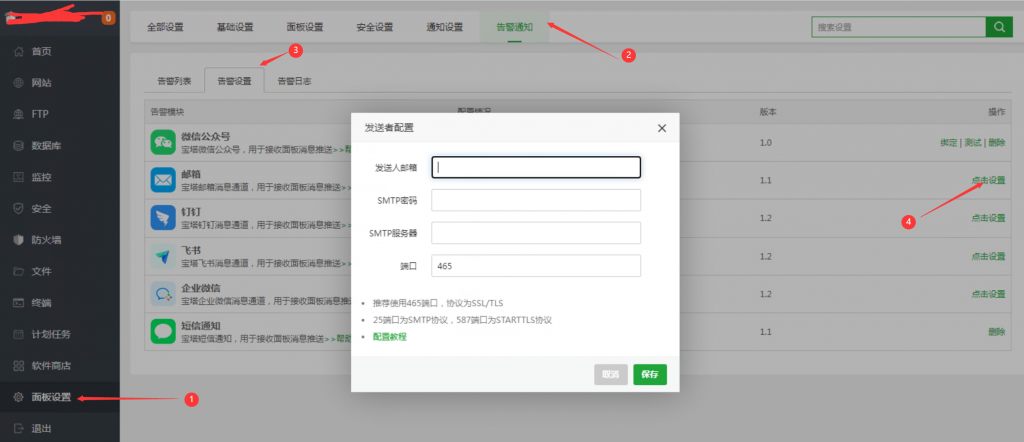Close the 发送者配置 dialog
Viewport: 1024px width, 442px height.
point(661,128)
